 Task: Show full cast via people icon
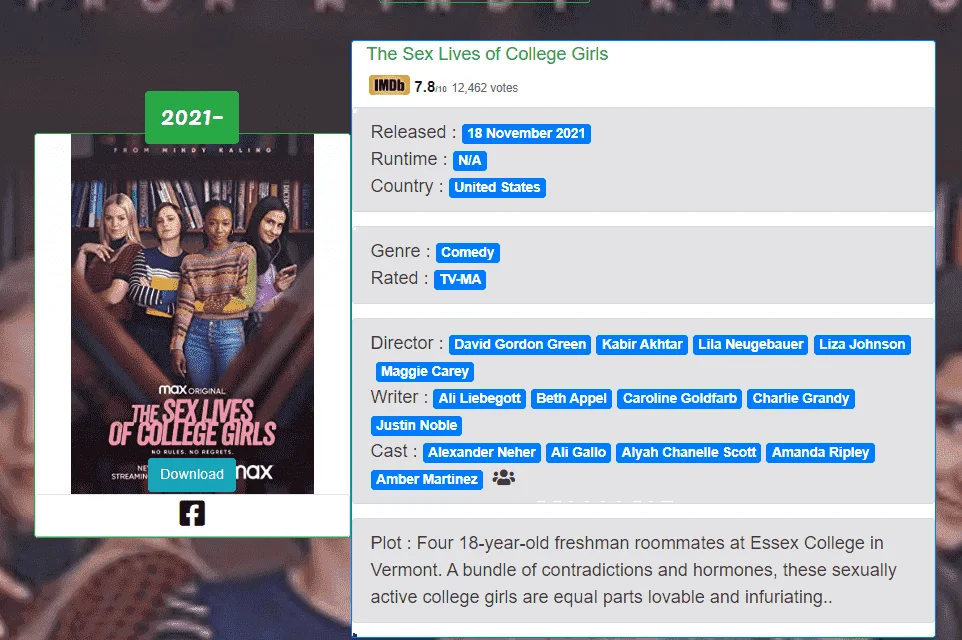[x=504, y=477]
